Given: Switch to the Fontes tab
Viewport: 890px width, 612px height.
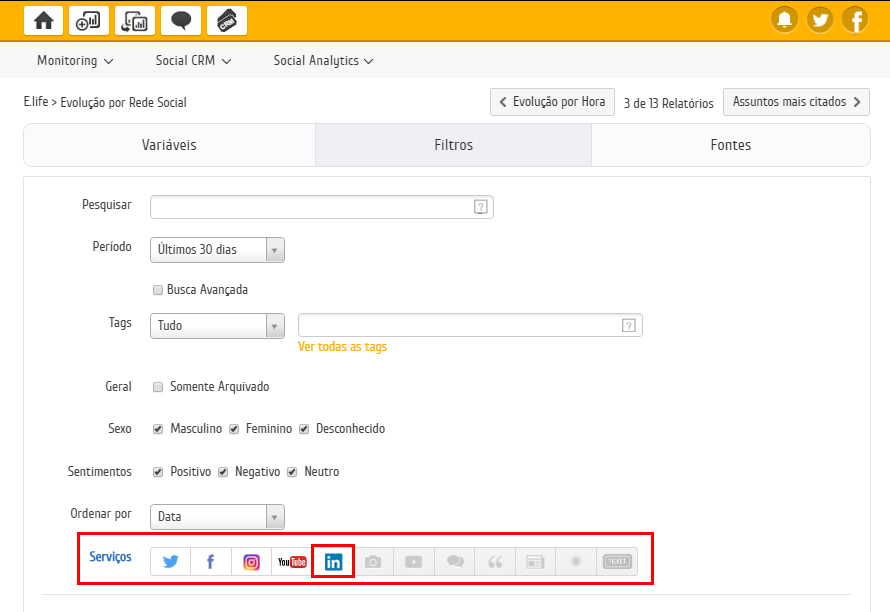Looking at the screenshot, I should point(730,145).
